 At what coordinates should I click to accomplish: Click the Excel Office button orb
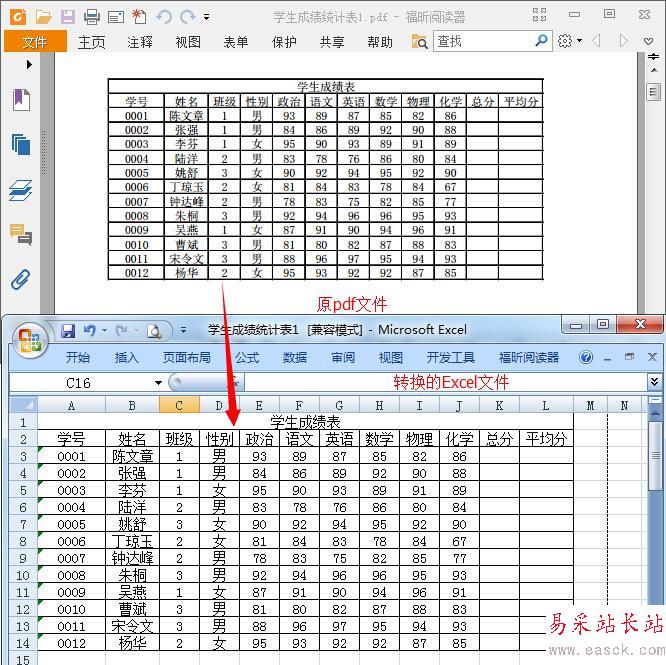click(x=29, y=339)
